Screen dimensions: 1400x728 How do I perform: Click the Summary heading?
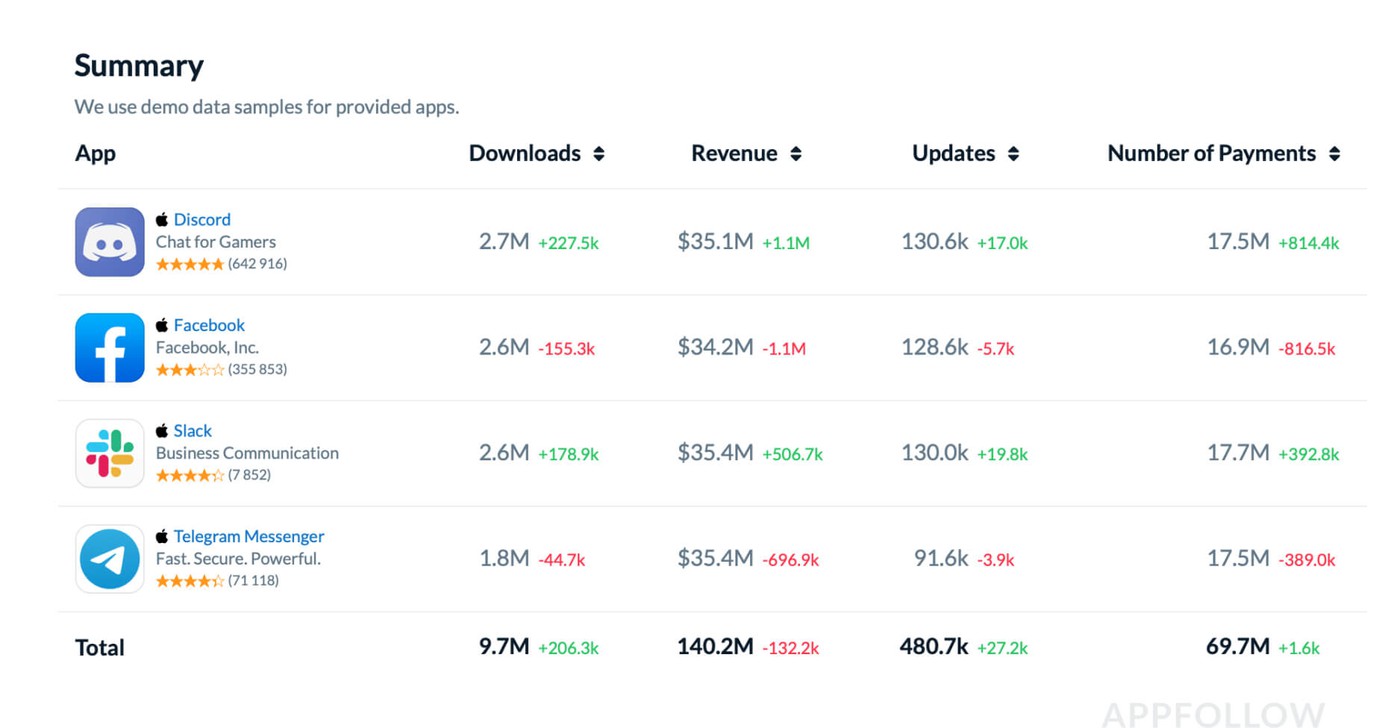click(139, 66)
